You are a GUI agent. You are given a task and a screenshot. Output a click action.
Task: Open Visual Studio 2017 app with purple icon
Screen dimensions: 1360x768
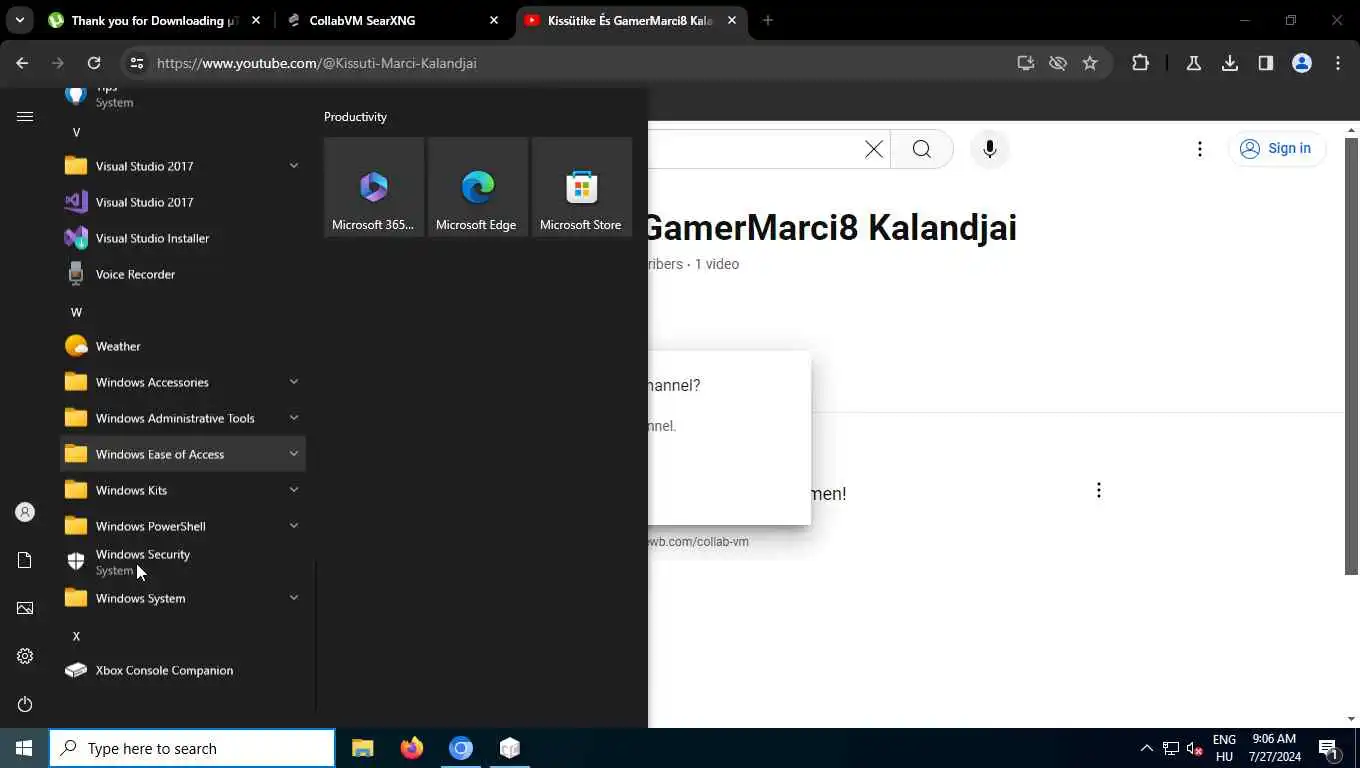point(183,202)
